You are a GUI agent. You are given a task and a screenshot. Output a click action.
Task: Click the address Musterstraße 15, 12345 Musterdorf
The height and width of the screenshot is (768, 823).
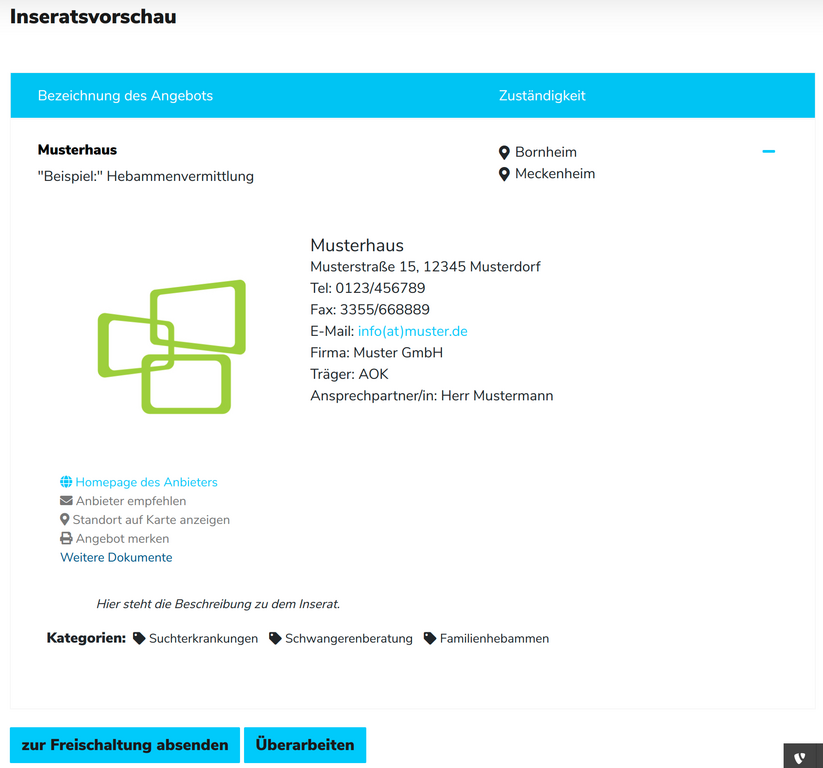pyautogui.click(x=425, y=267)
